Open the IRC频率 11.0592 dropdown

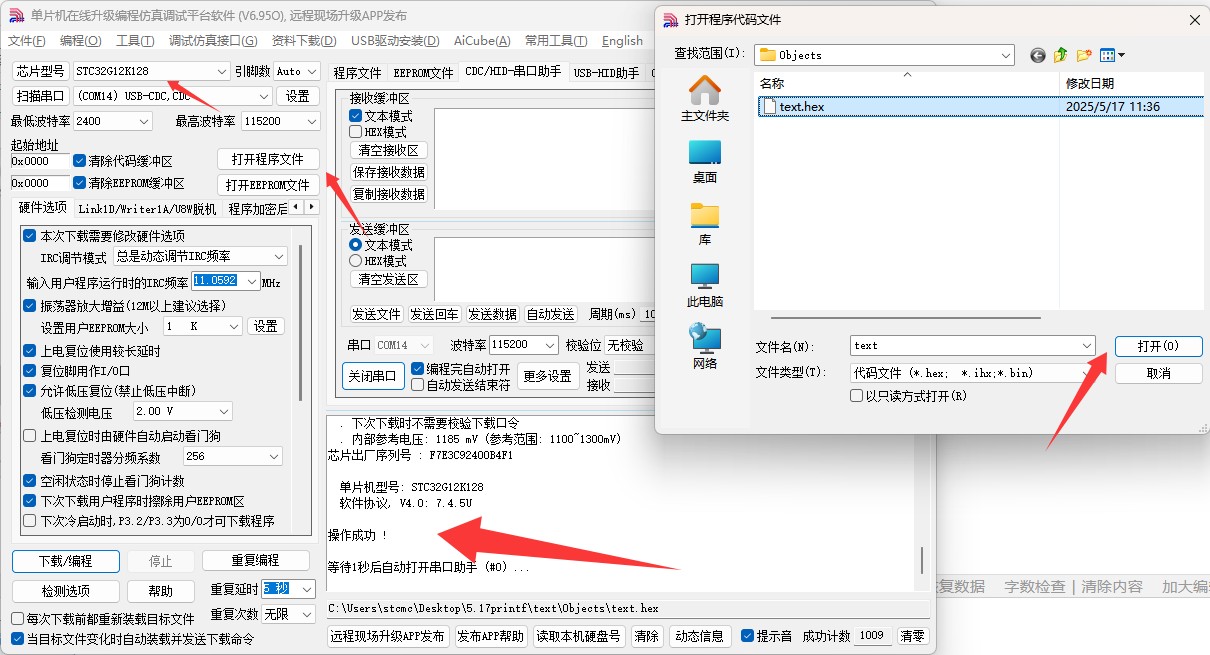pyautogui.click(x=225, y=282)
